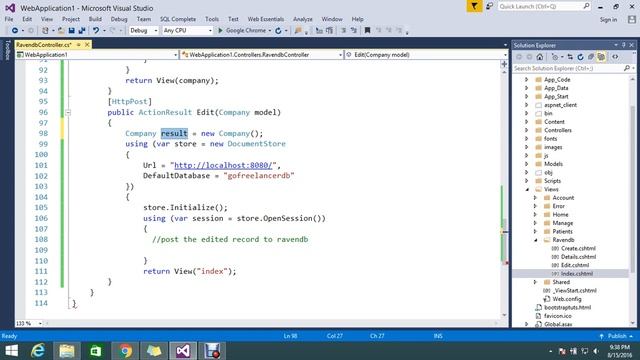The width and height of the screenshot is (640, 360).
Task: Open the Web Essentials menu
Action: point(266,19)
